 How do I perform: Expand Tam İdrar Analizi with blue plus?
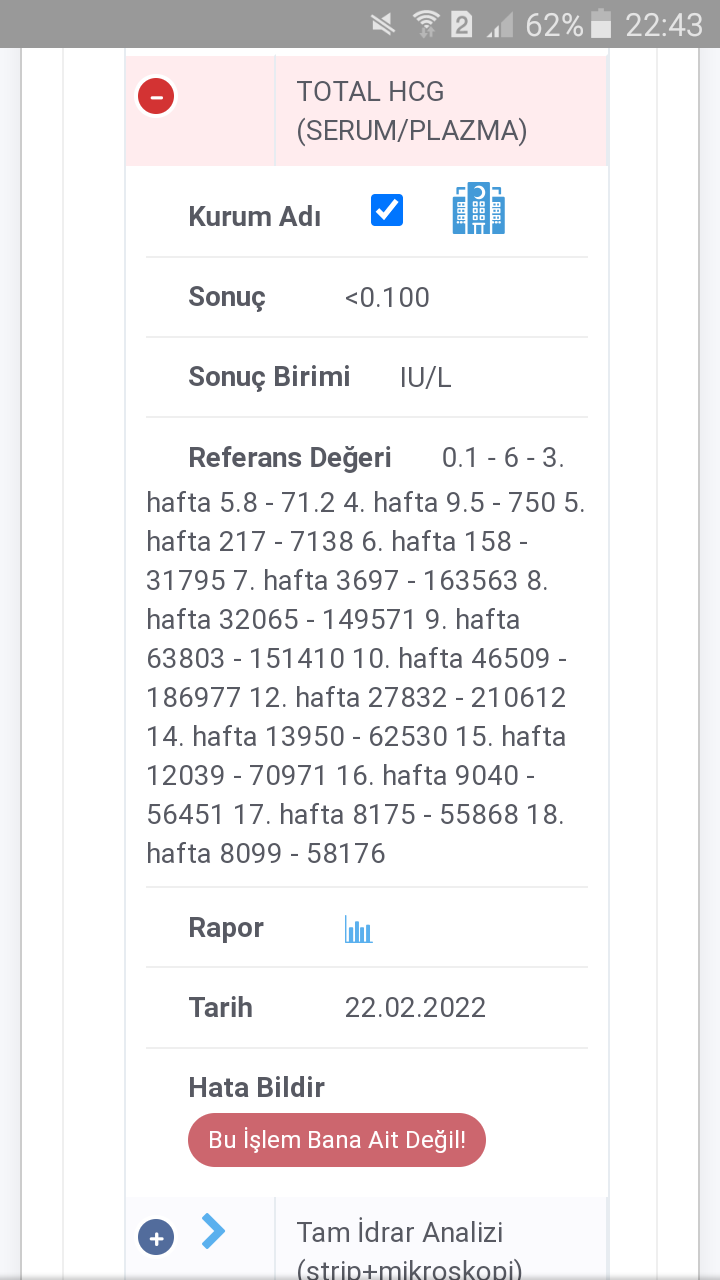[156, 1237]
